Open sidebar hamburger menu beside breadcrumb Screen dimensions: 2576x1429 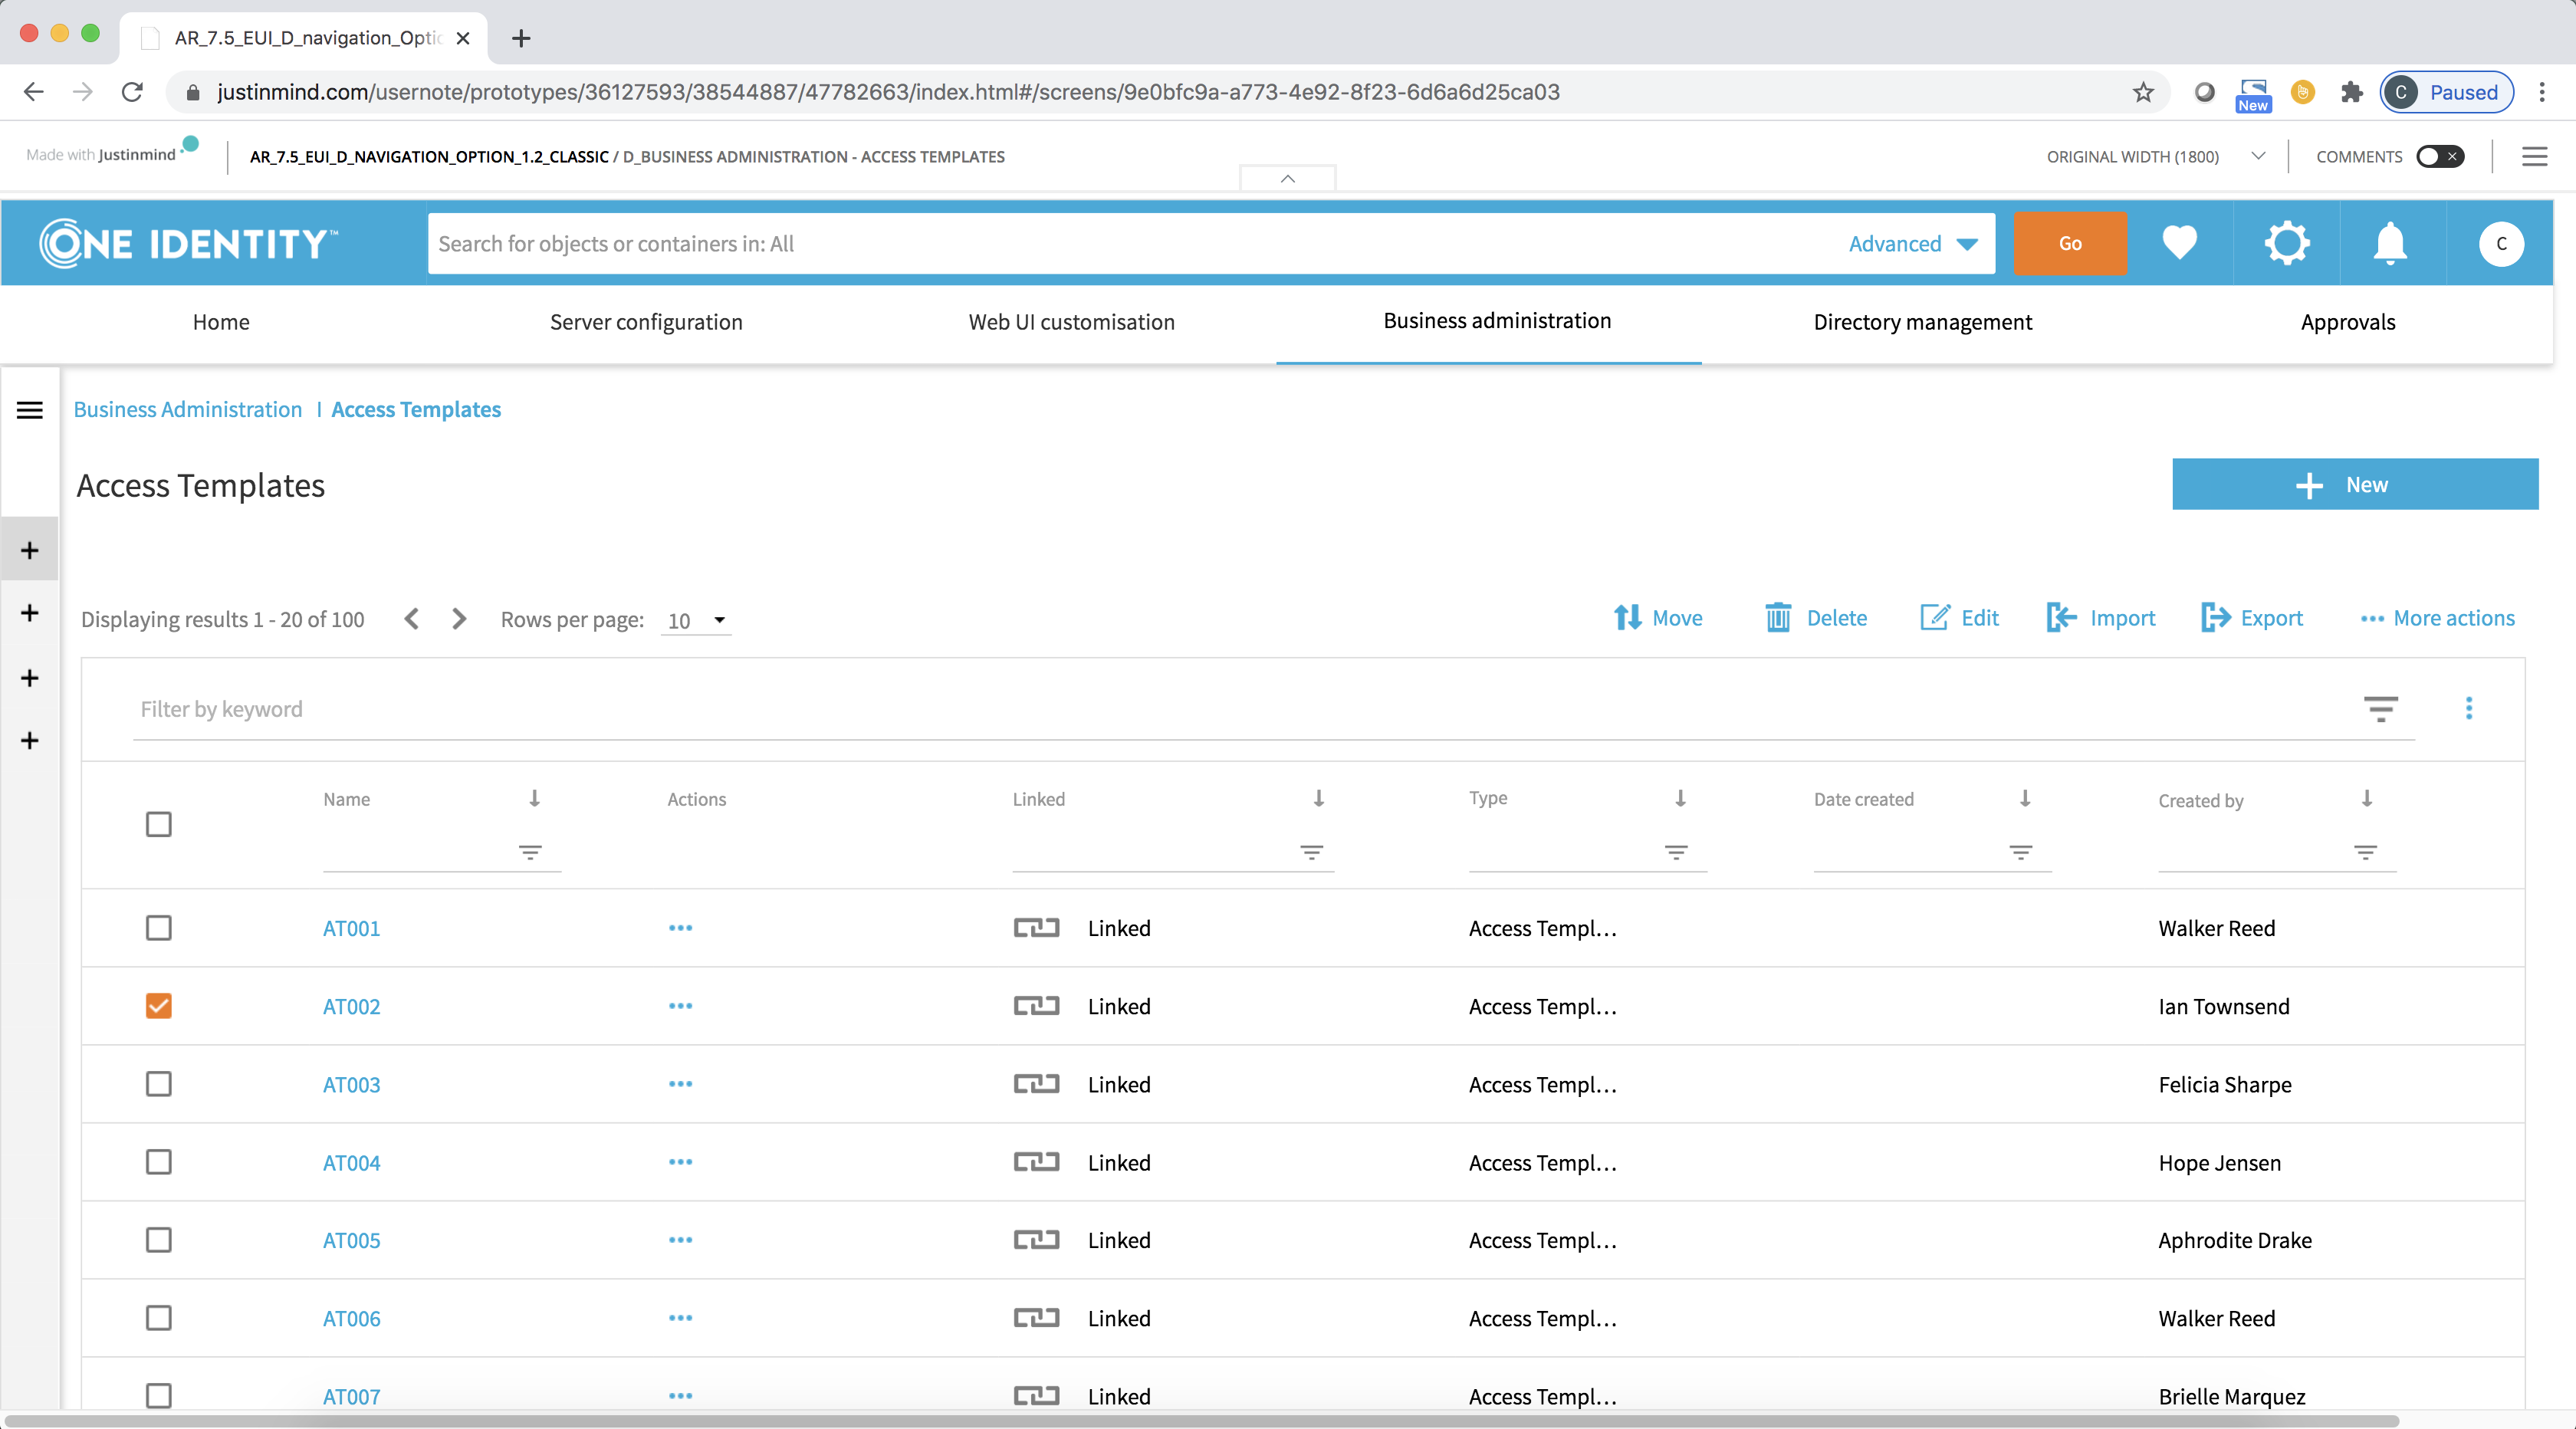tap(30, 410)
